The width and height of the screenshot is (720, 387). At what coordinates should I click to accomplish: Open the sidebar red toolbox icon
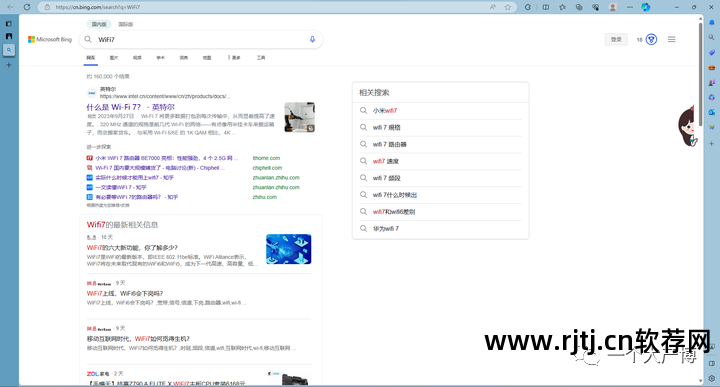(x=711, y=67)
